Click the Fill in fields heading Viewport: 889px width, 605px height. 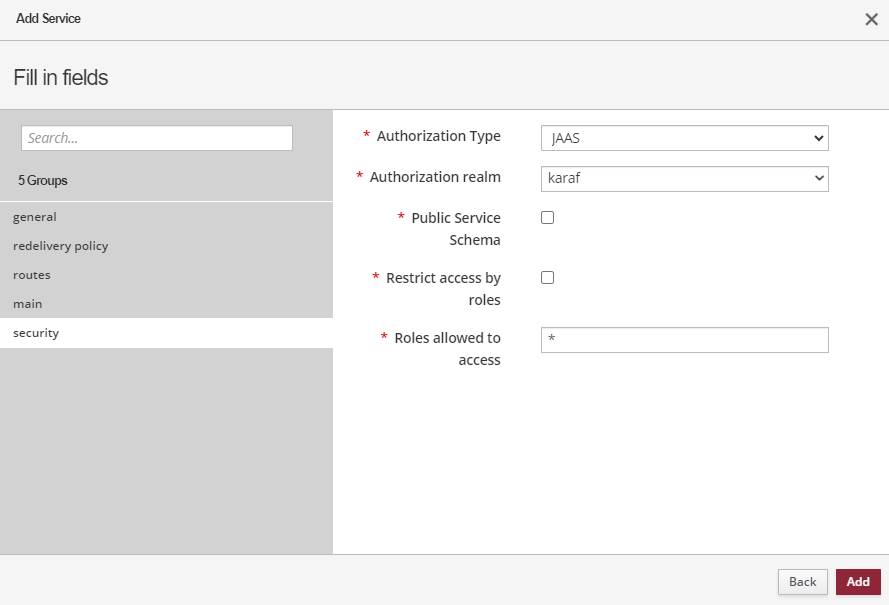59,77
